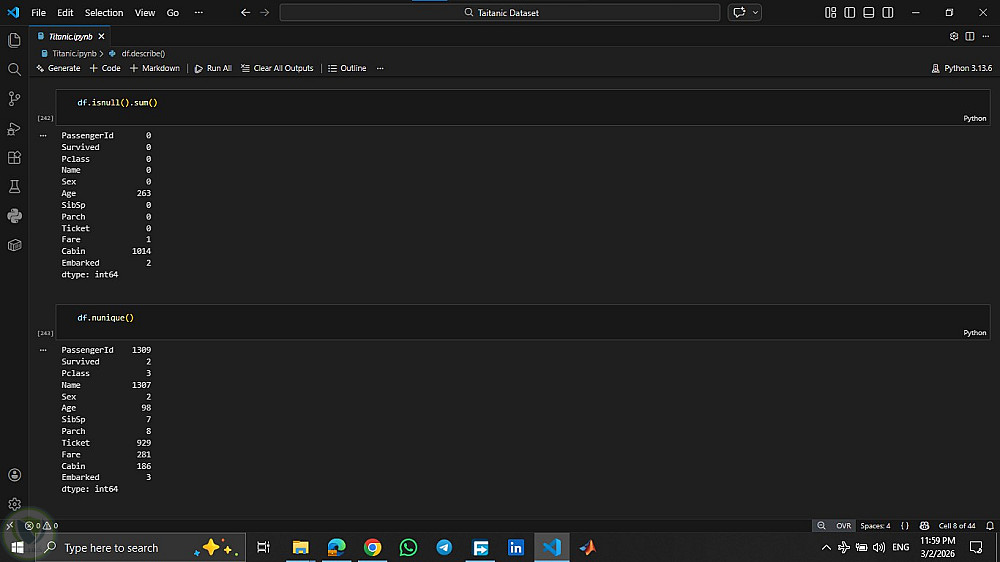The width and height of the screenshot is (1000, 562).
Task: Customize layout icon in title bar
Action: (x=830, y=12)
